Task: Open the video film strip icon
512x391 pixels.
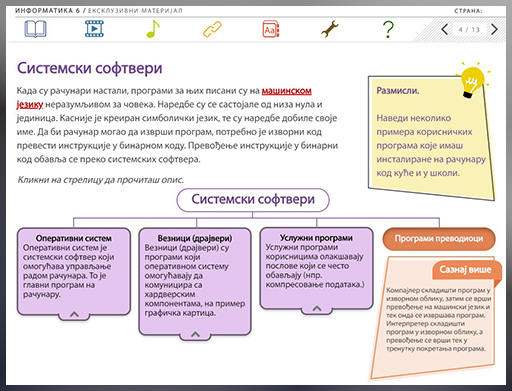Action: (94, 29)
